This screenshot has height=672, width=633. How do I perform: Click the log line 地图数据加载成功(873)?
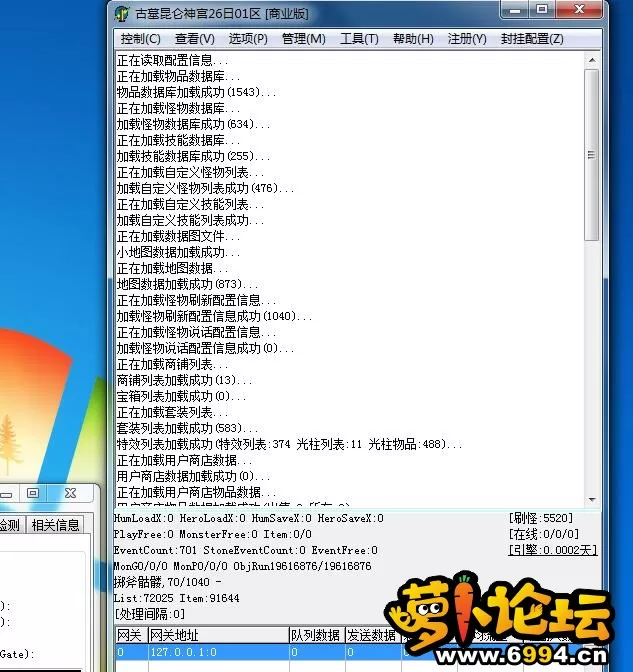point(187,284)
